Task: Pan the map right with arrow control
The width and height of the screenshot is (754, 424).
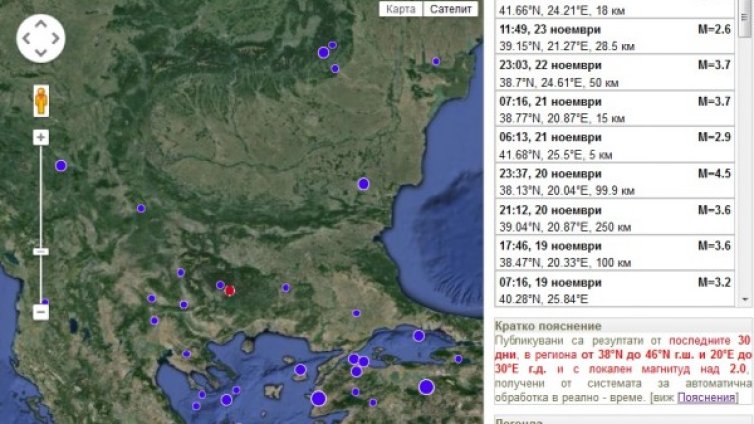Action: pyautogui.click(x=56, y=38)
